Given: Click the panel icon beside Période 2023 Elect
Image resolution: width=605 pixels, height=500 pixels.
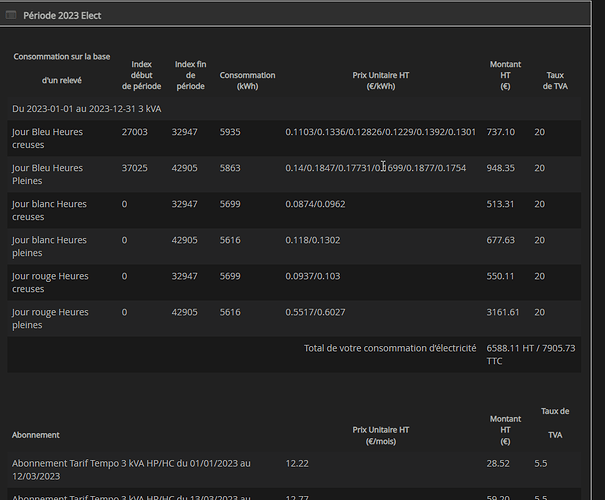Looking at the screenshot, I should point(10,16).
